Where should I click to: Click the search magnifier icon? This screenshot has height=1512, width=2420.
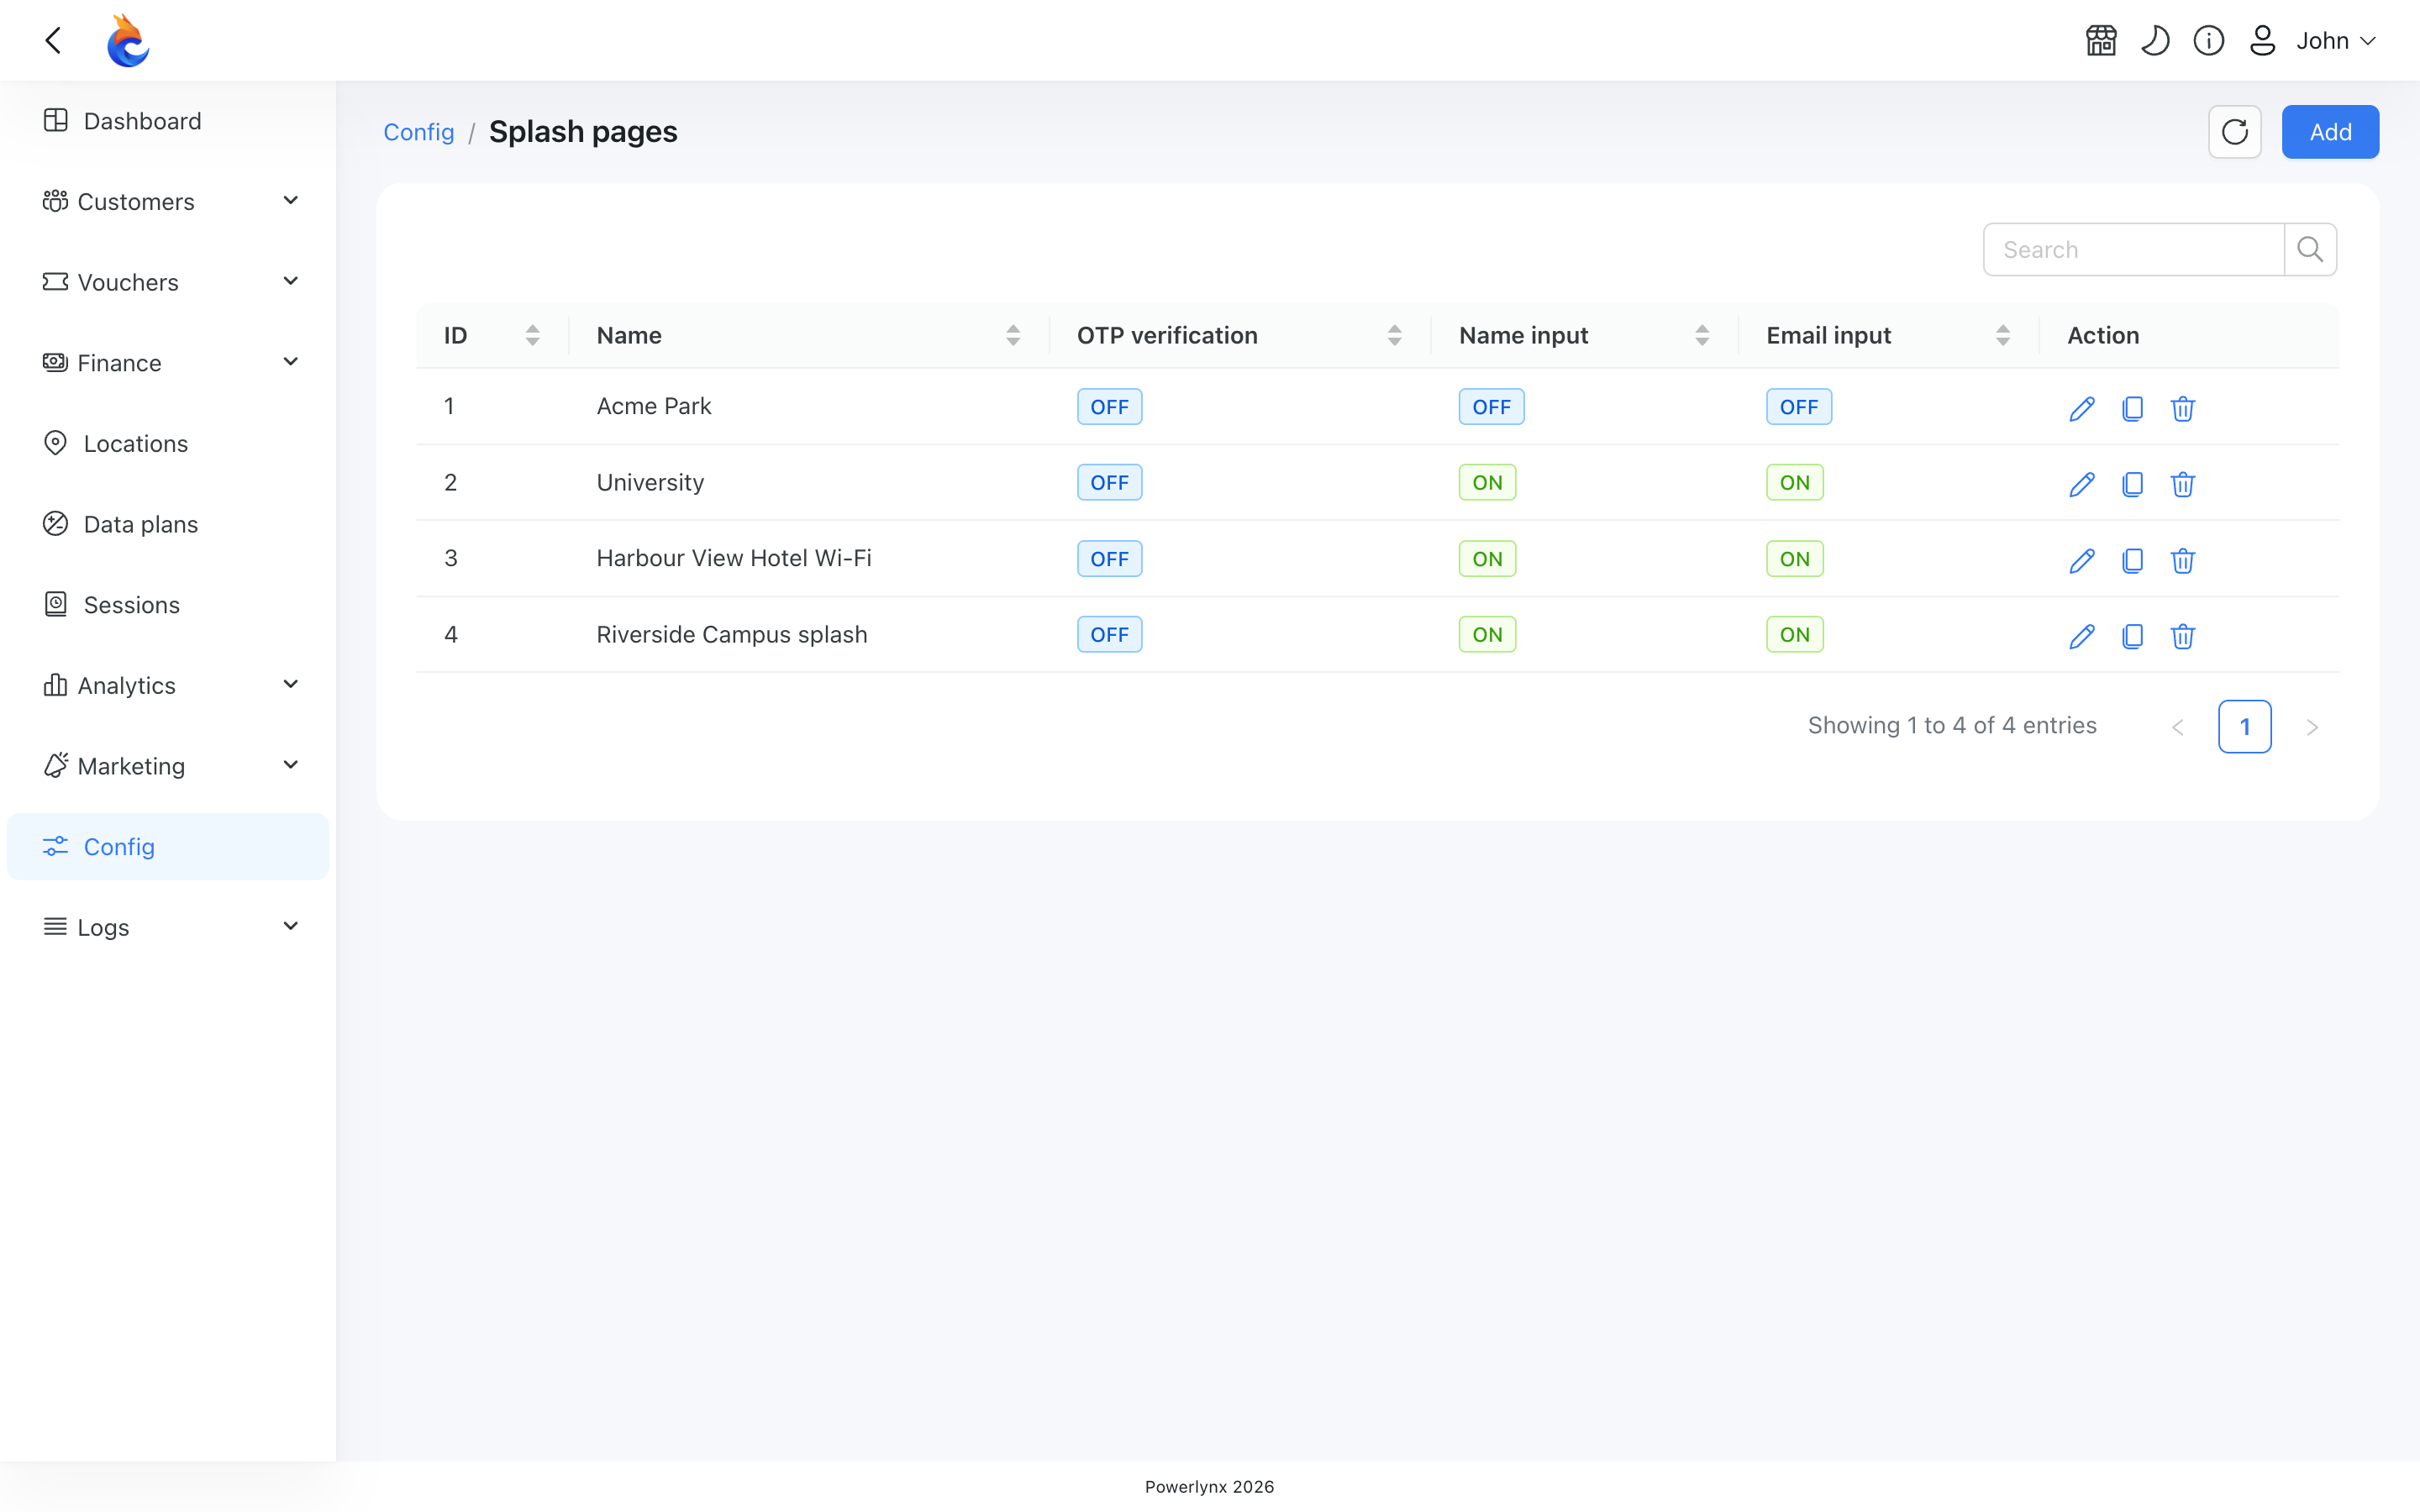click(2310, 249)
